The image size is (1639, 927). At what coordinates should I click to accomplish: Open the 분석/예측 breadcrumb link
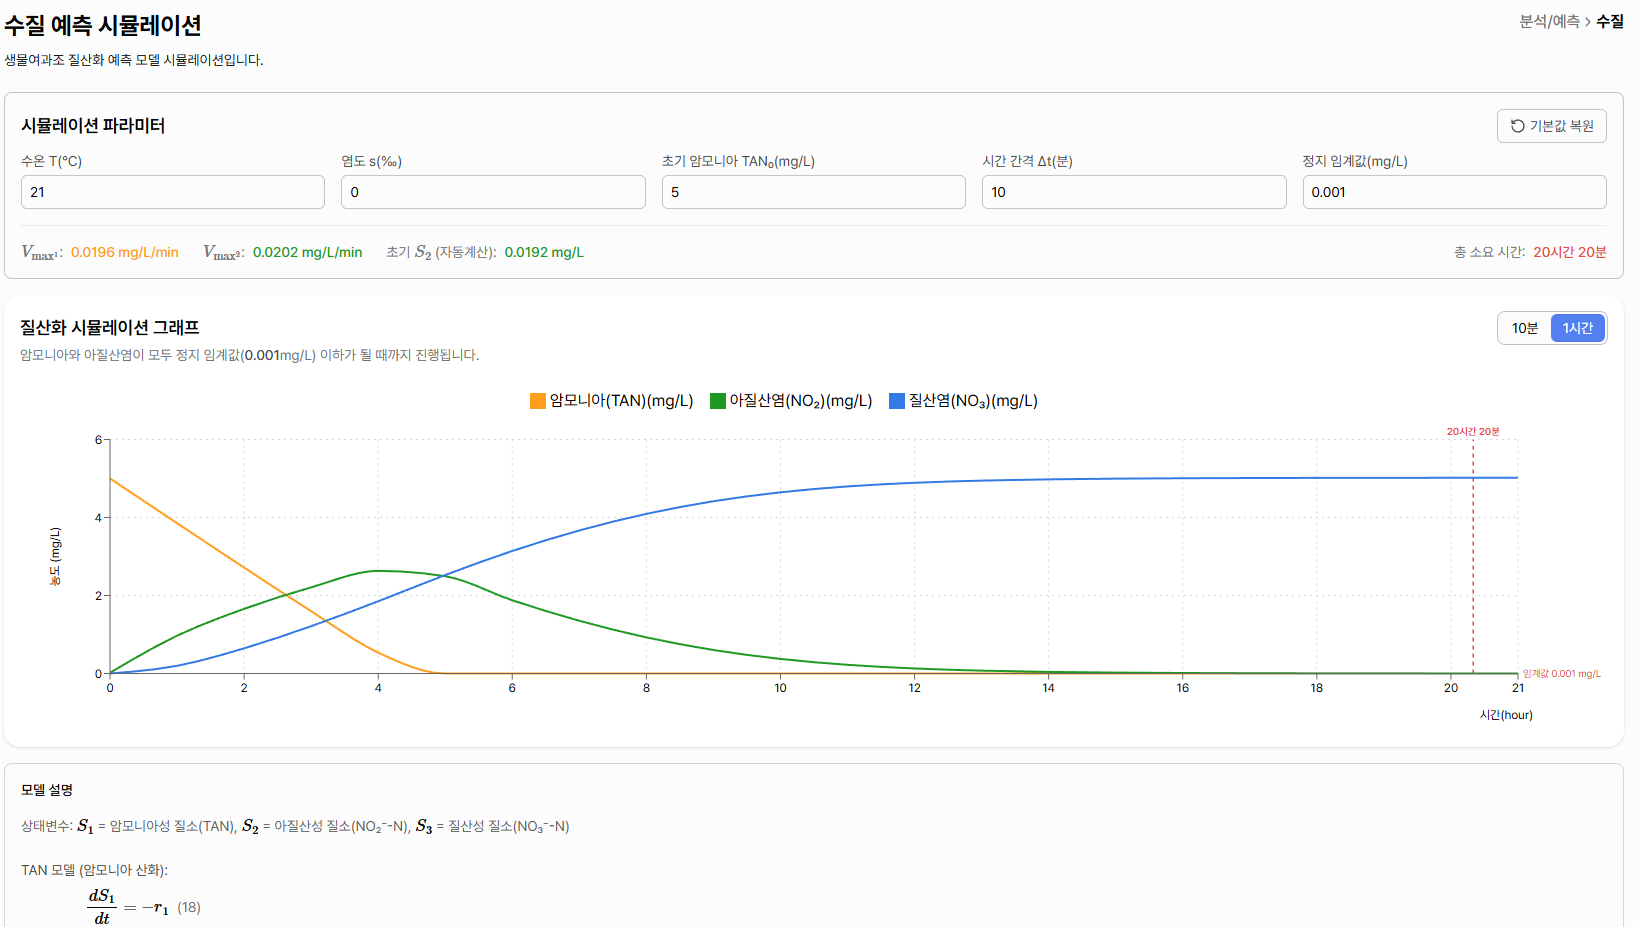click(1549, 21)
